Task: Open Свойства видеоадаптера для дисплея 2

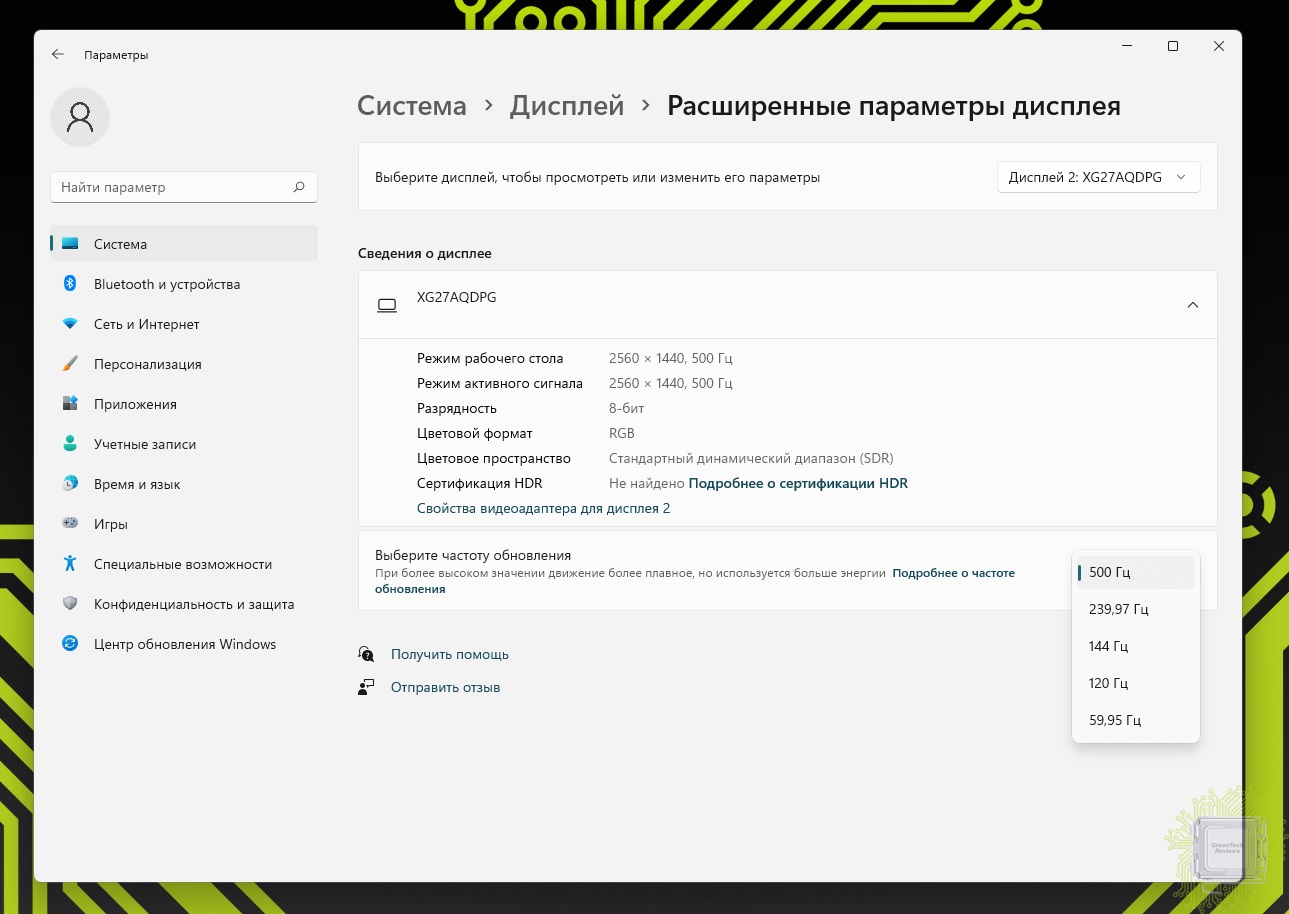Action: [x=543, y=508]
